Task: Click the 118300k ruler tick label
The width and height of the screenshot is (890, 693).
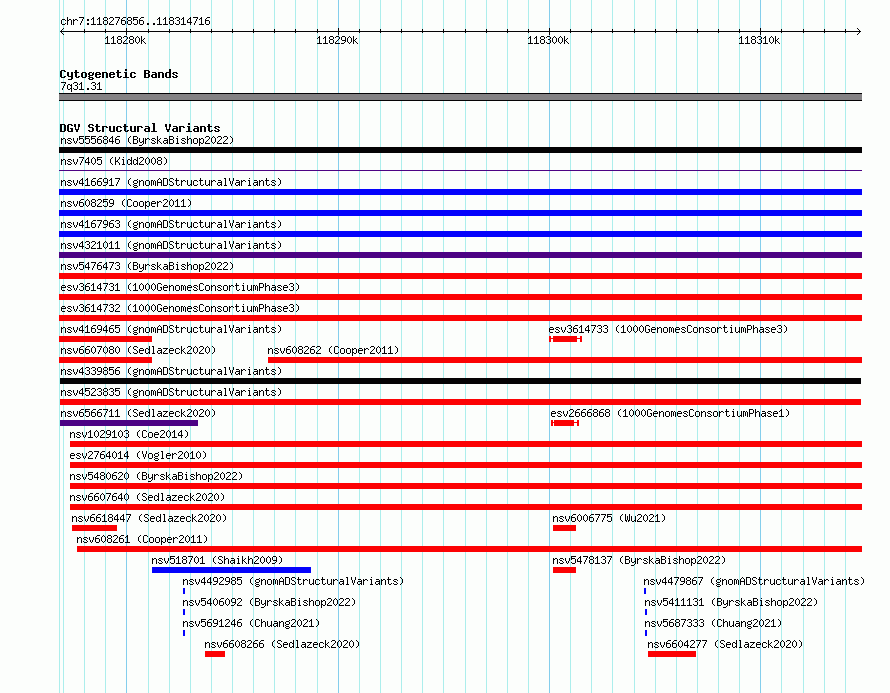Action: point(548,40)
